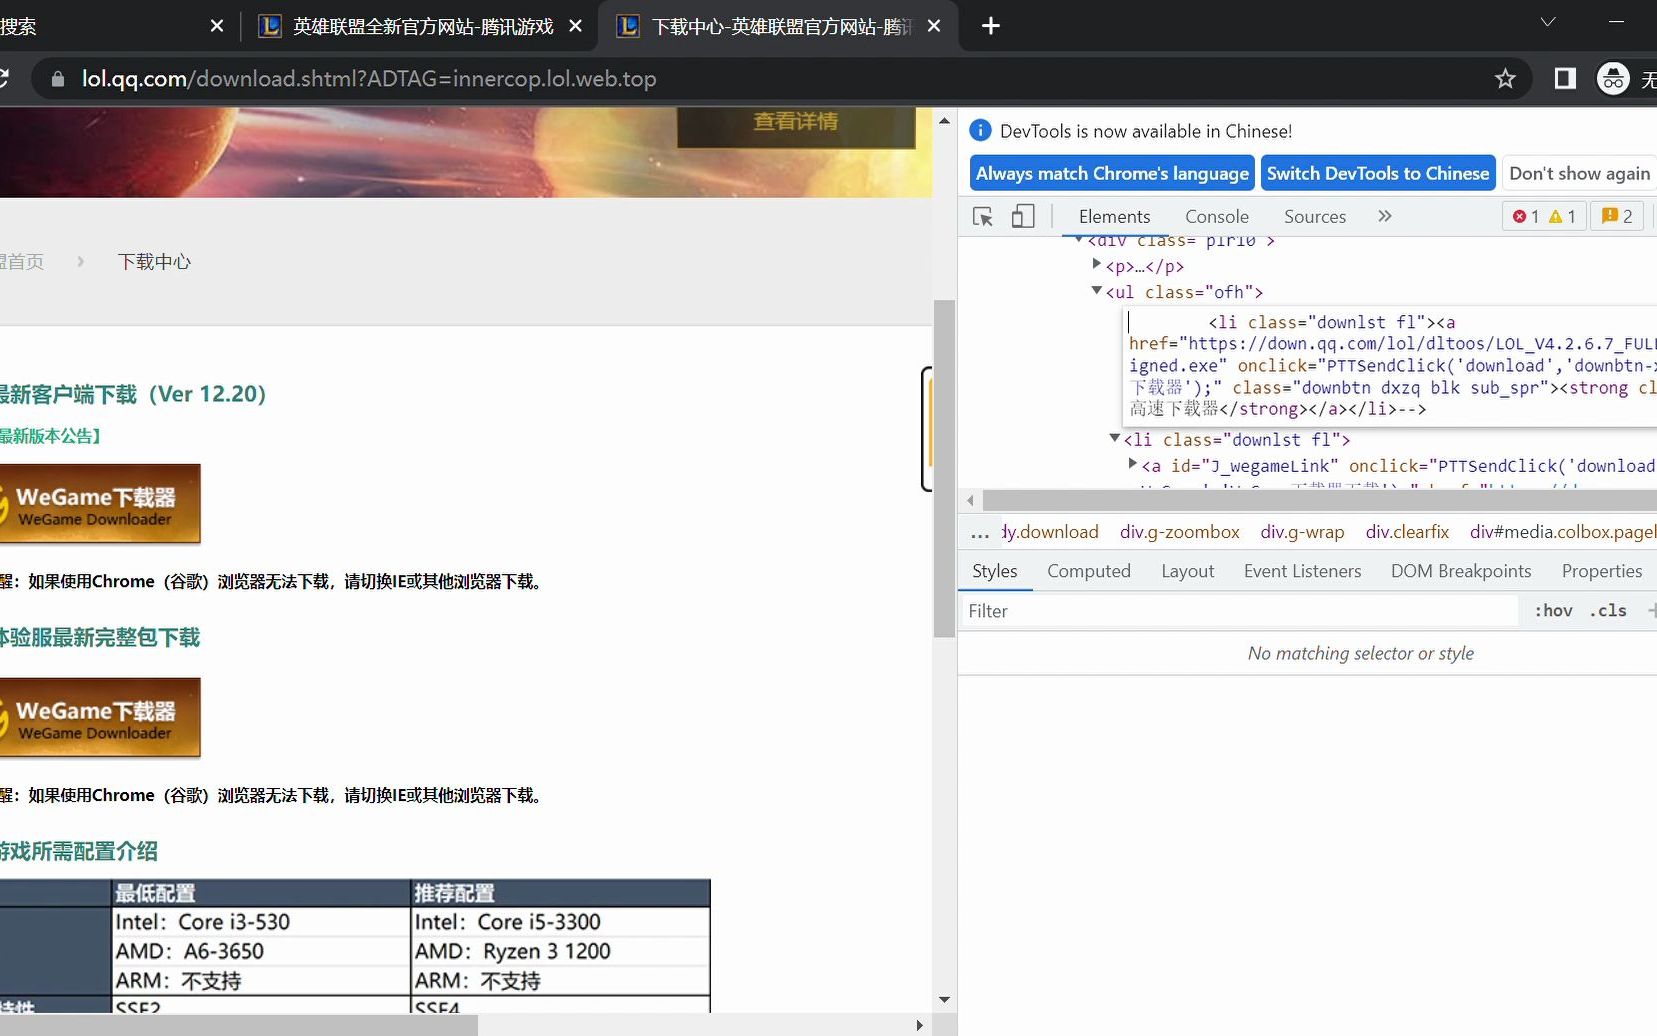Screen dimensions: 1657x1036
Task: Toggle the :hov element state button
Action: click(x=1553, y=611)
